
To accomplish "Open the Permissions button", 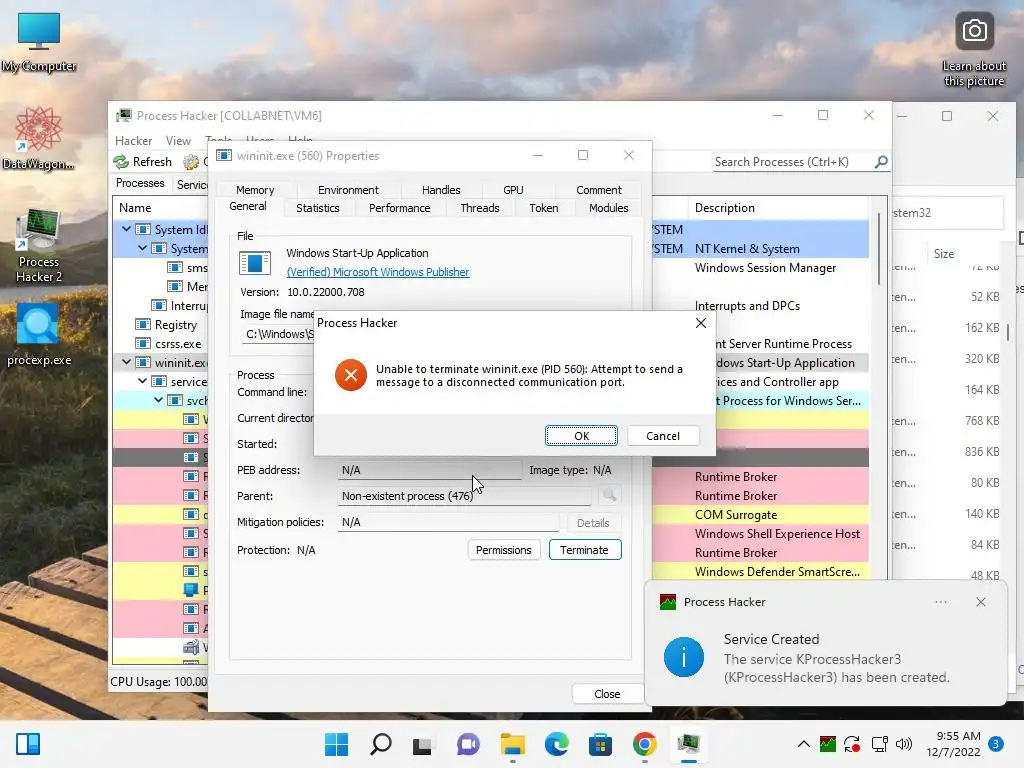I will click(504, 550).
